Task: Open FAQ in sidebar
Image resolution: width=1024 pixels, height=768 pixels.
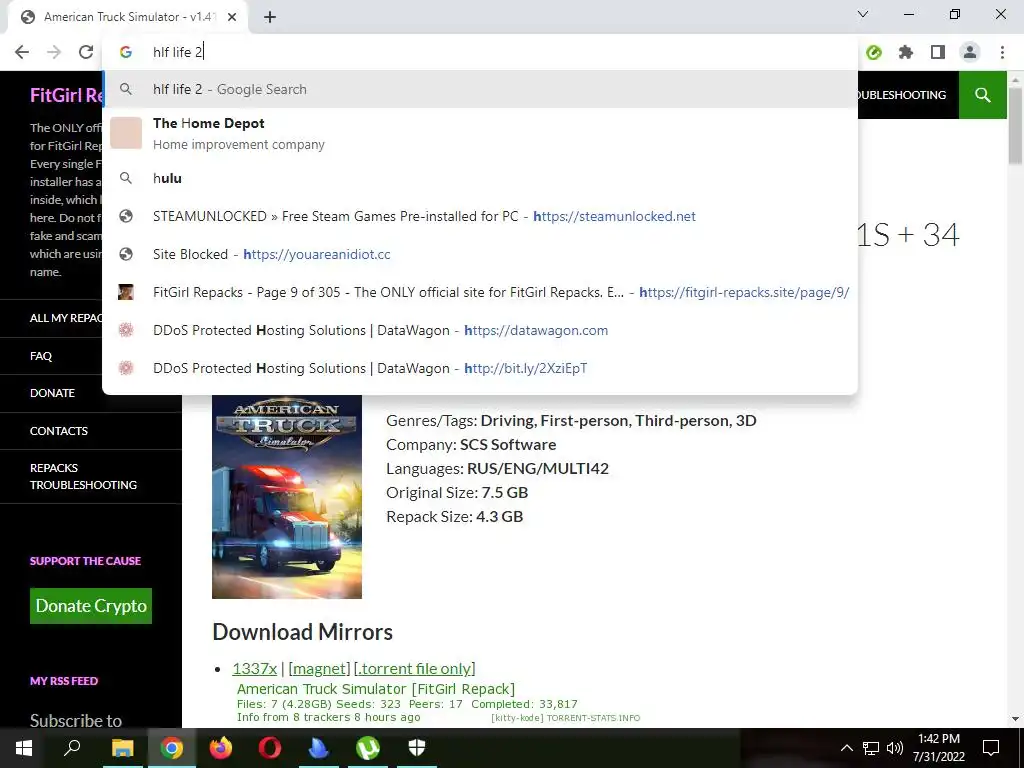Action: [x=40, y=356]
